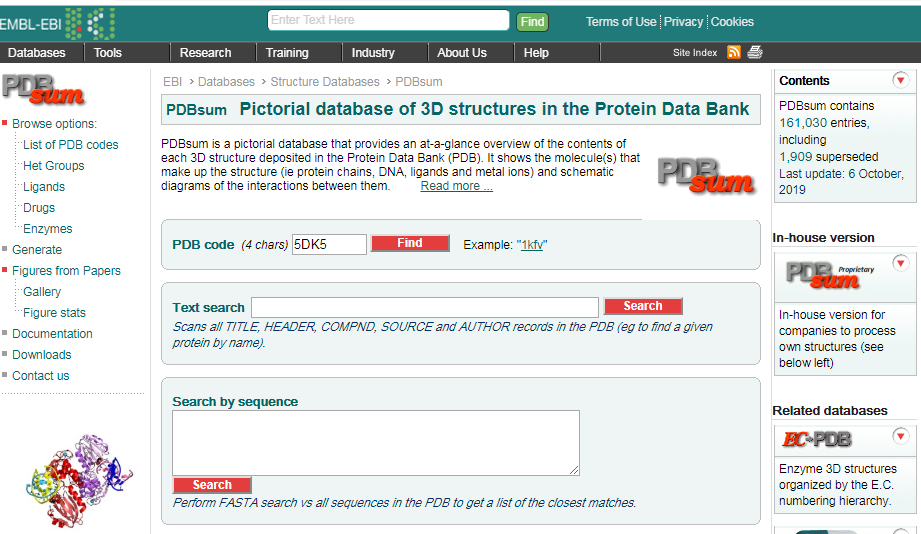Click the EC-PDB logo icon

coord(816,439)
